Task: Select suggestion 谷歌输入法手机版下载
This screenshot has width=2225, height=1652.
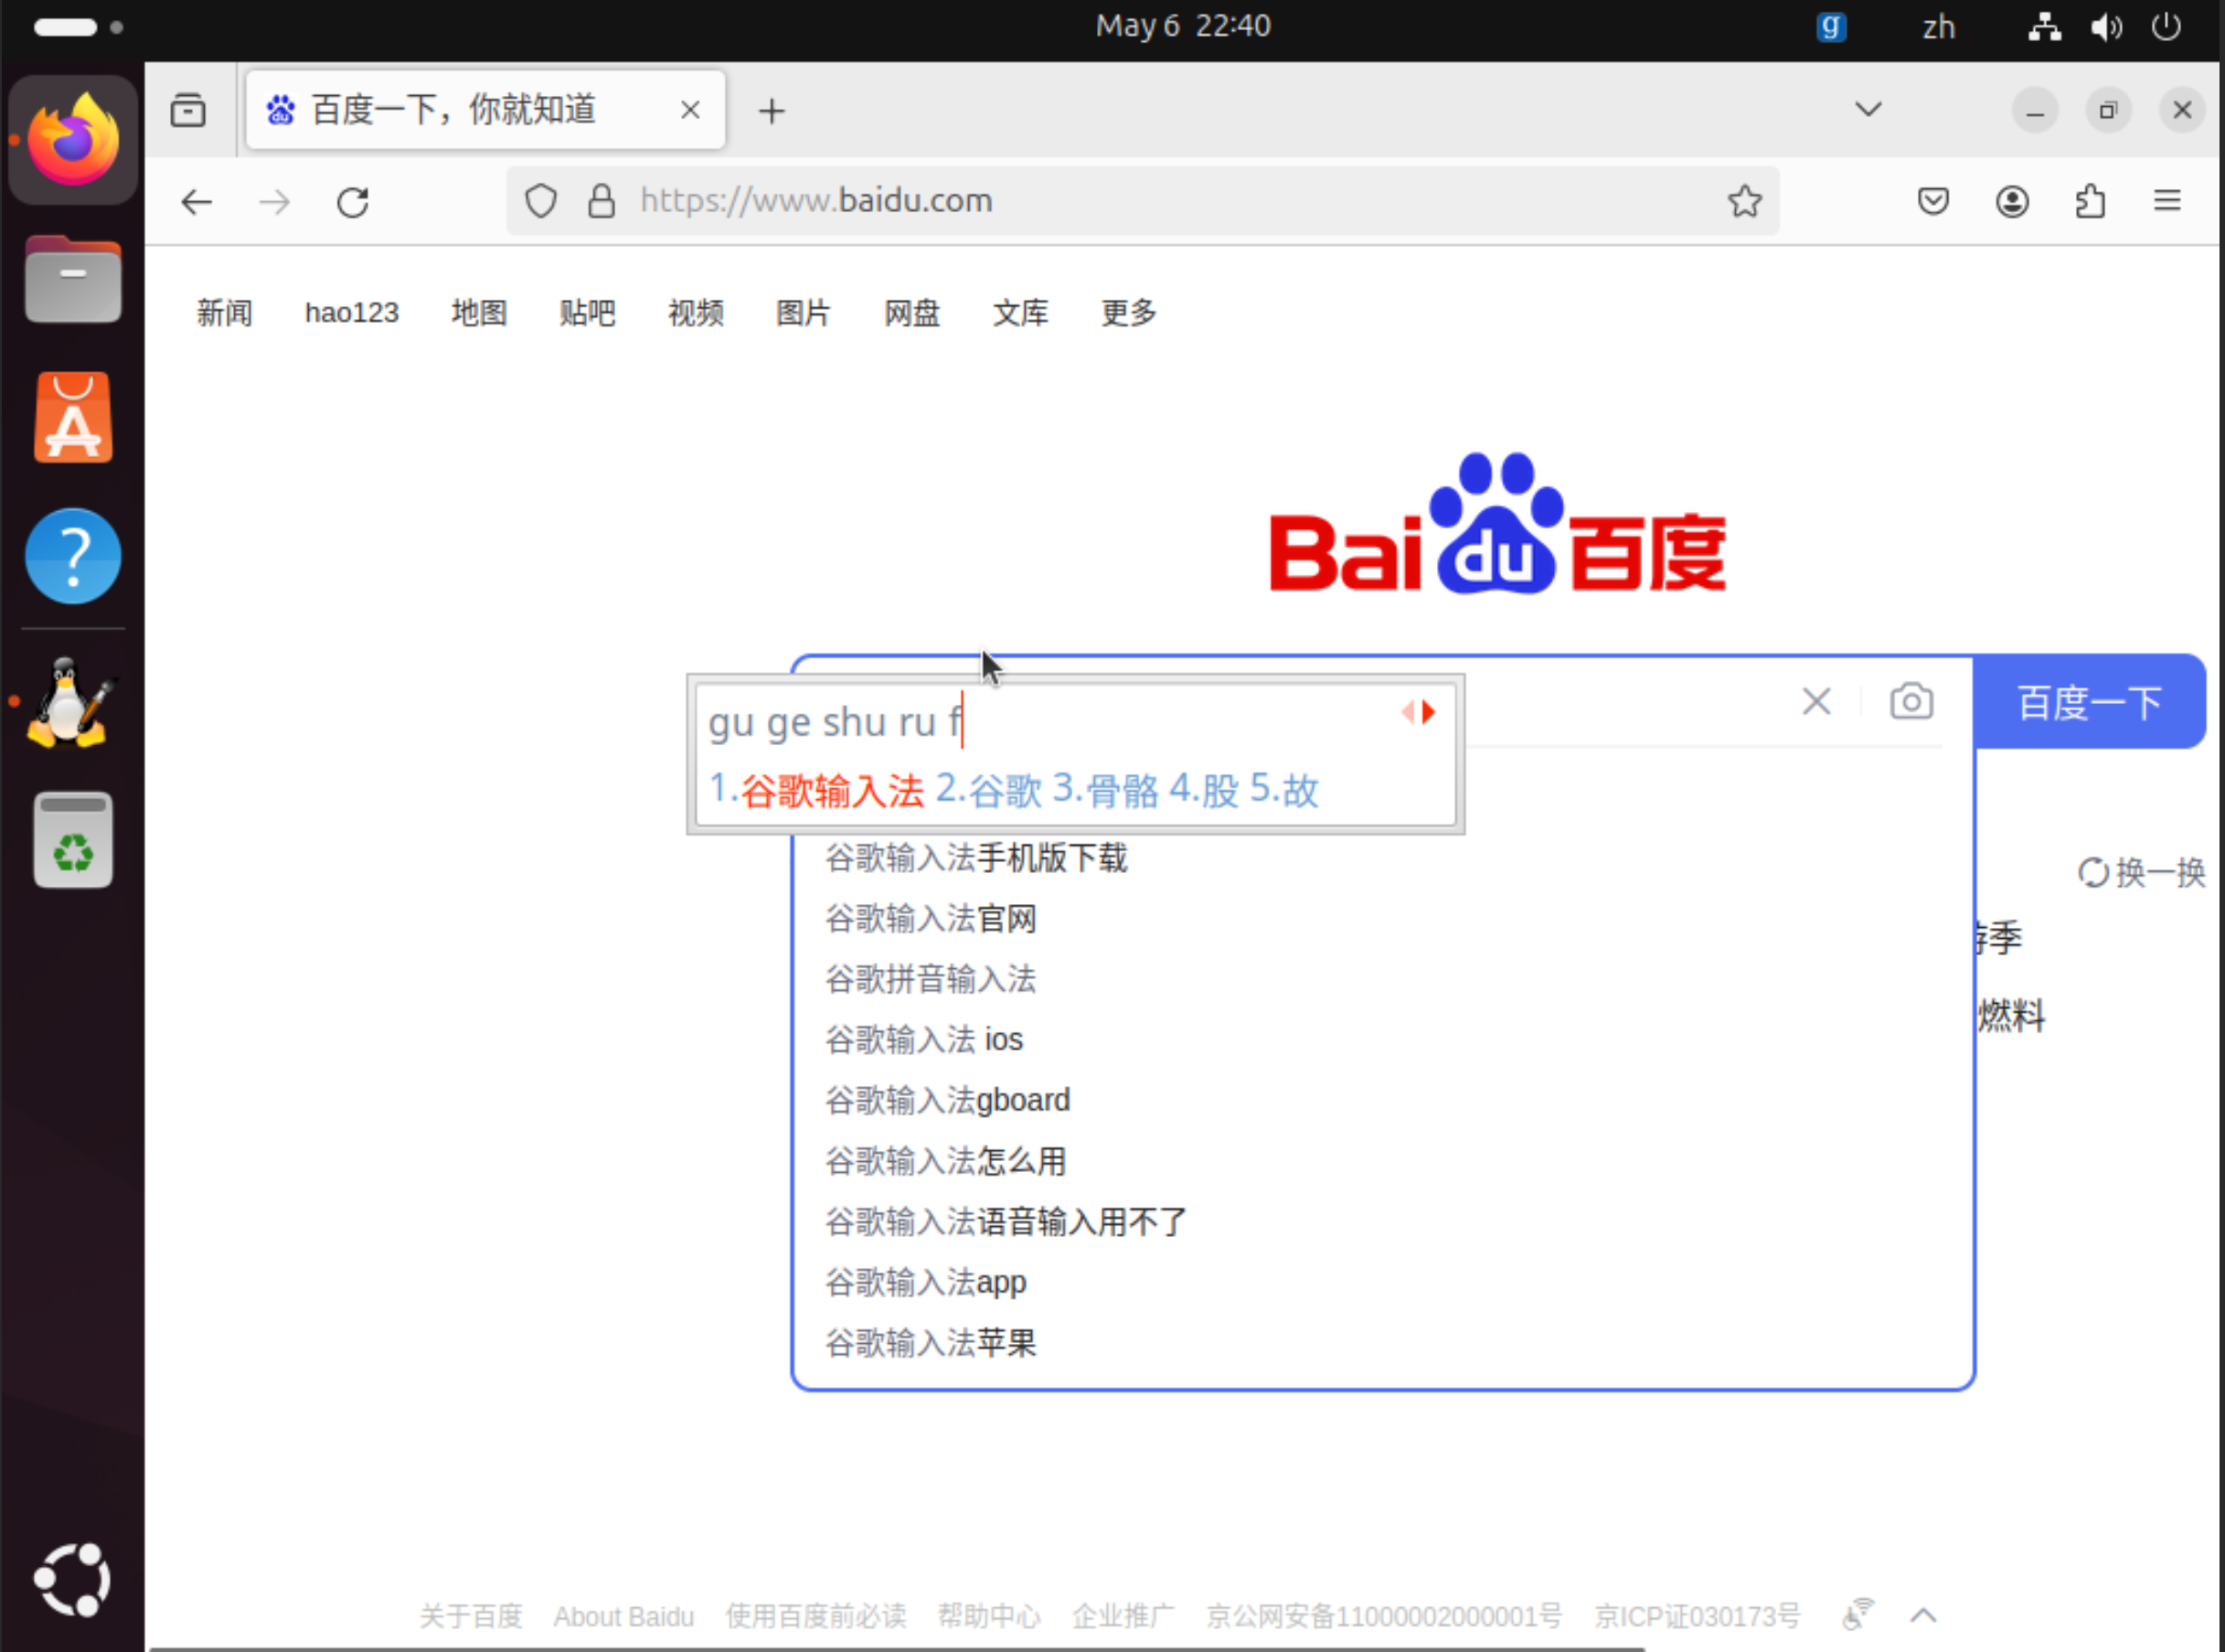Action: pos(976,858)
